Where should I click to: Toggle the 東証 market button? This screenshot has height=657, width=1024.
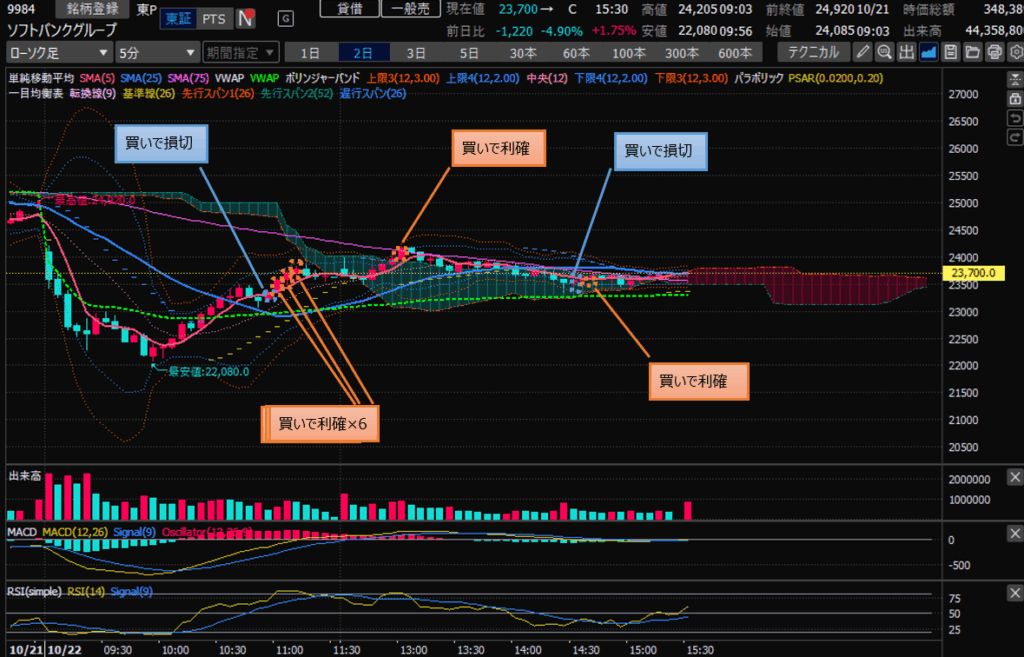[179, 18]
